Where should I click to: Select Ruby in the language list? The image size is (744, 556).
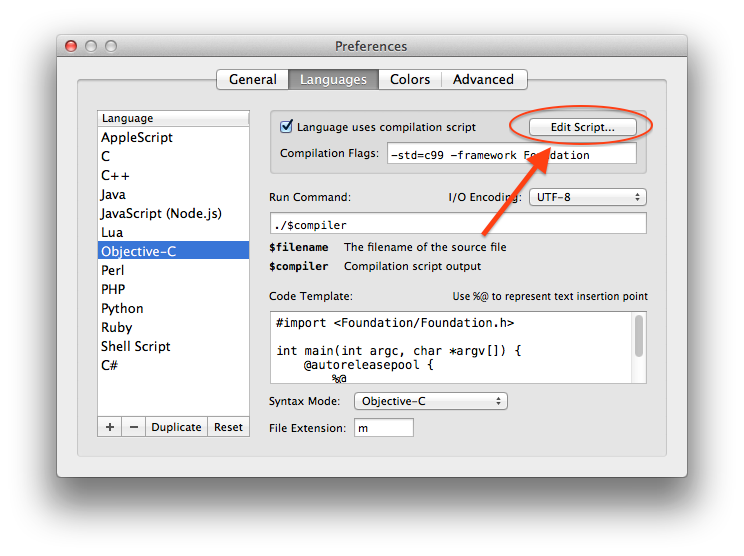(173, 327)
